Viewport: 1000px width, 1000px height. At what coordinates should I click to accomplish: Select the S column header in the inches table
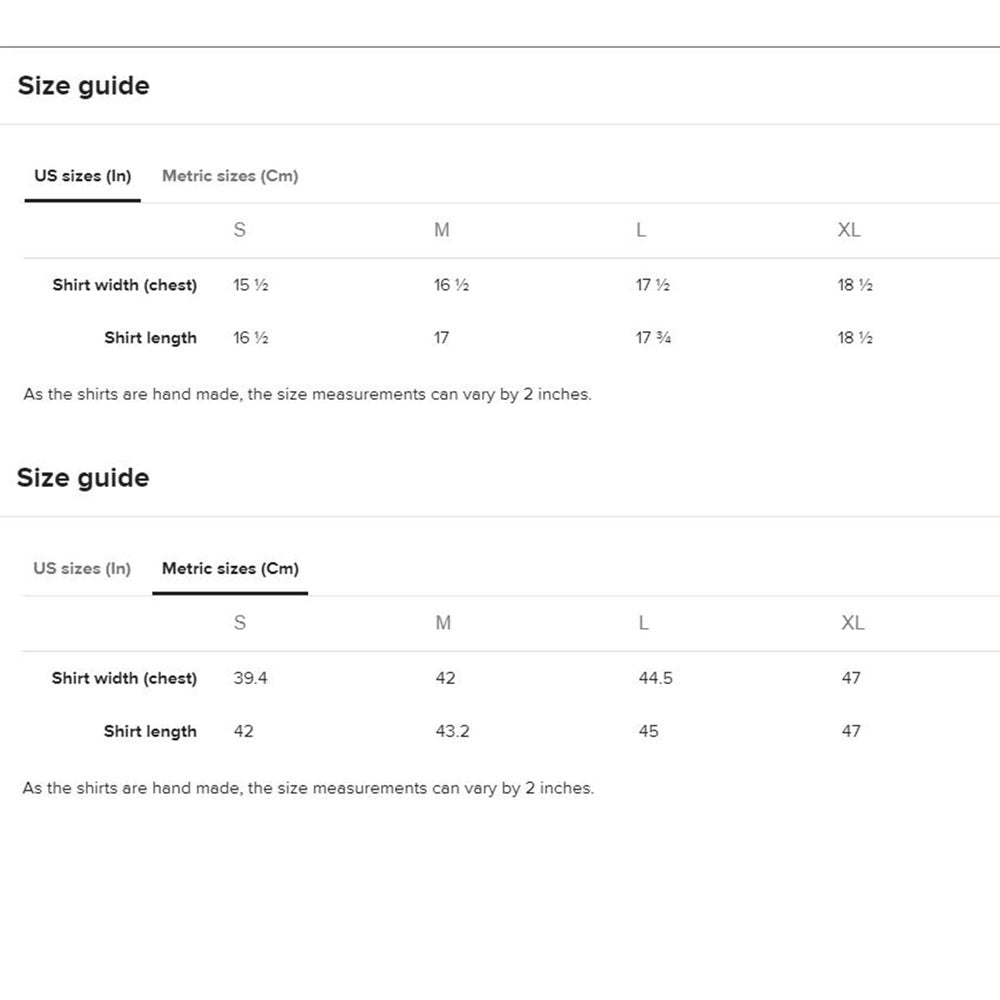239,230
